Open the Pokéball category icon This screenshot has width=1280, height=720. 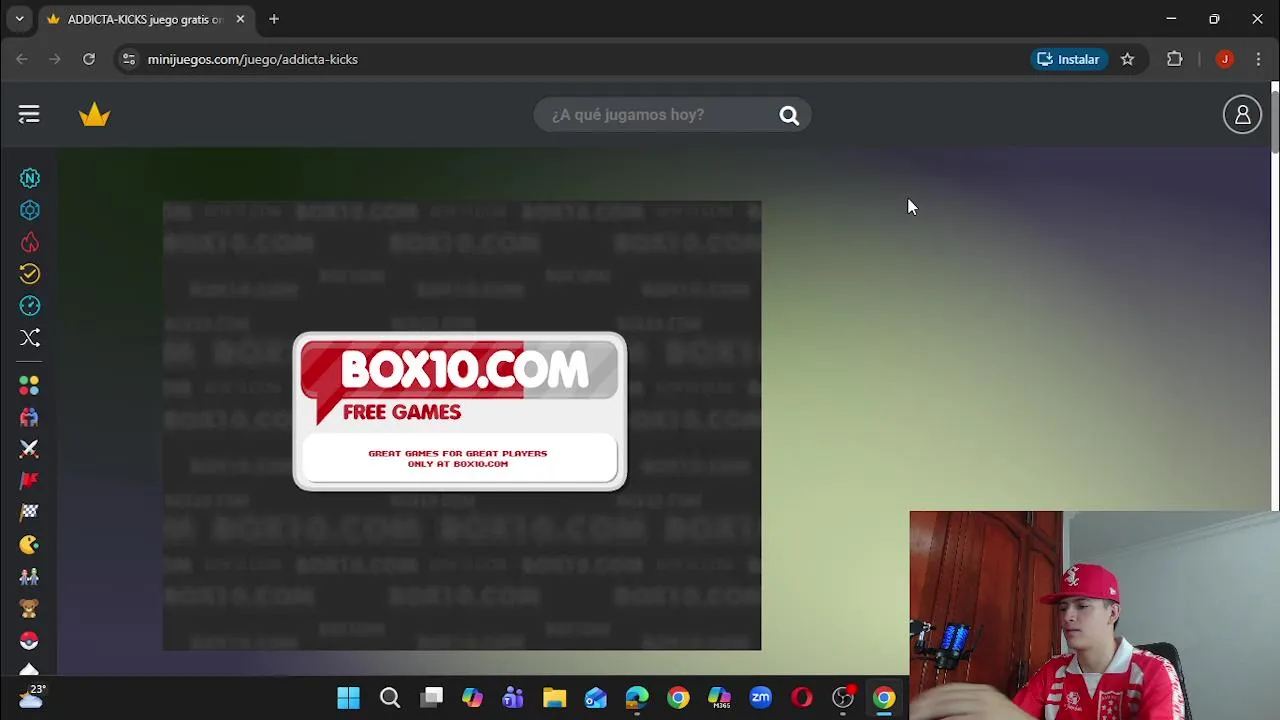tap(29, 641)
